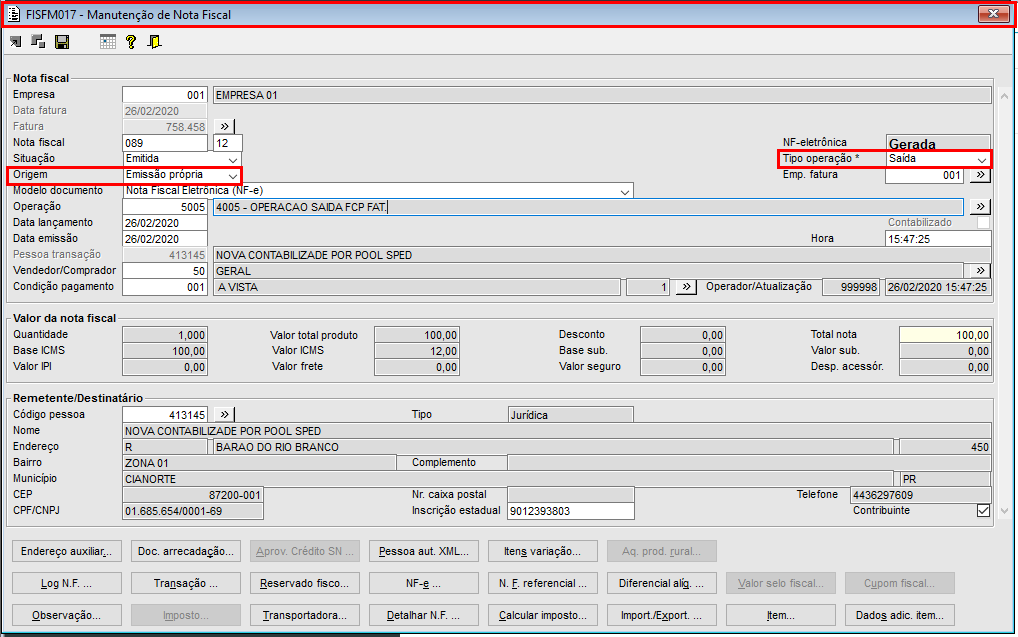
Task: Click the Calcular imposto button
Action: coord(543,615)
